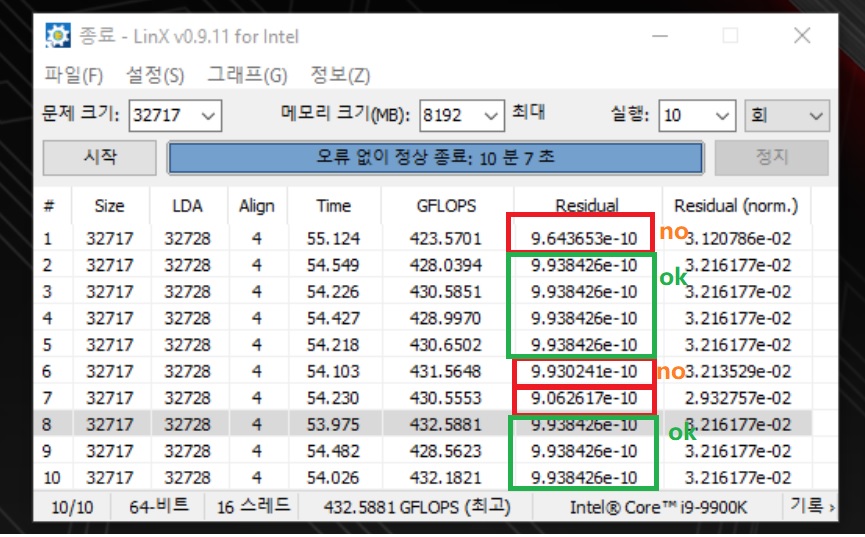The image size is (865, 537).
Task: Select GFLOPS value 428.0394
Action: click(x=445, y=265)
